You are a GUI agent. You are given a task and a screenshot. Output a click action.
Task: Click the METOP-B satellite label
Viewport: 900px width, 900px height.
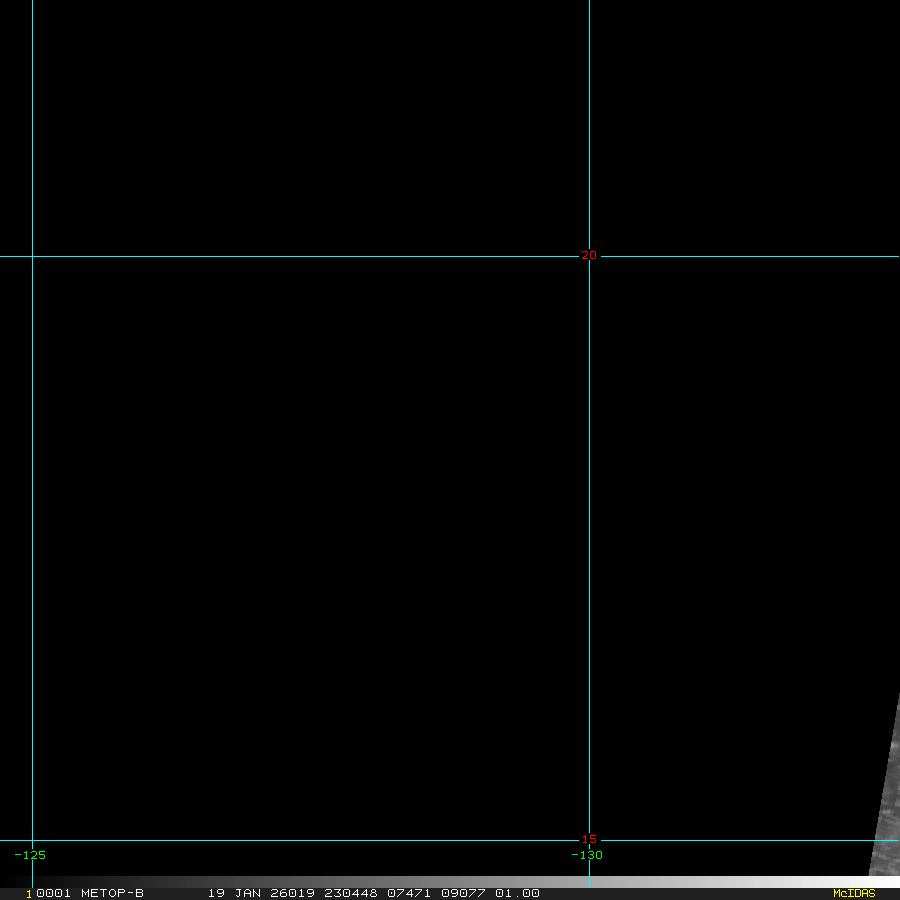[x=112, y=893]
